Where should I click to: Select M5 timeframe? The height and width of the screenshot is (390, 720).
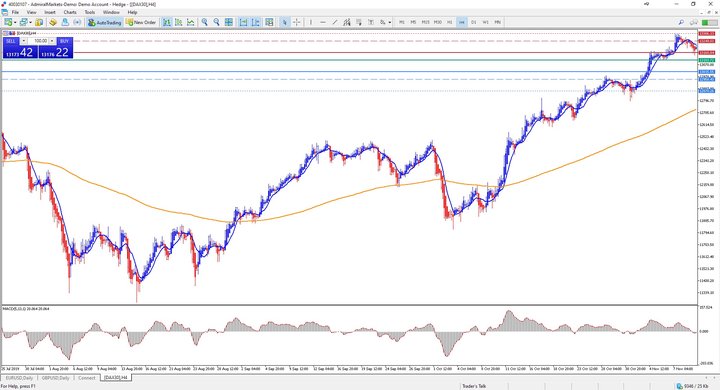coord(413,22)
